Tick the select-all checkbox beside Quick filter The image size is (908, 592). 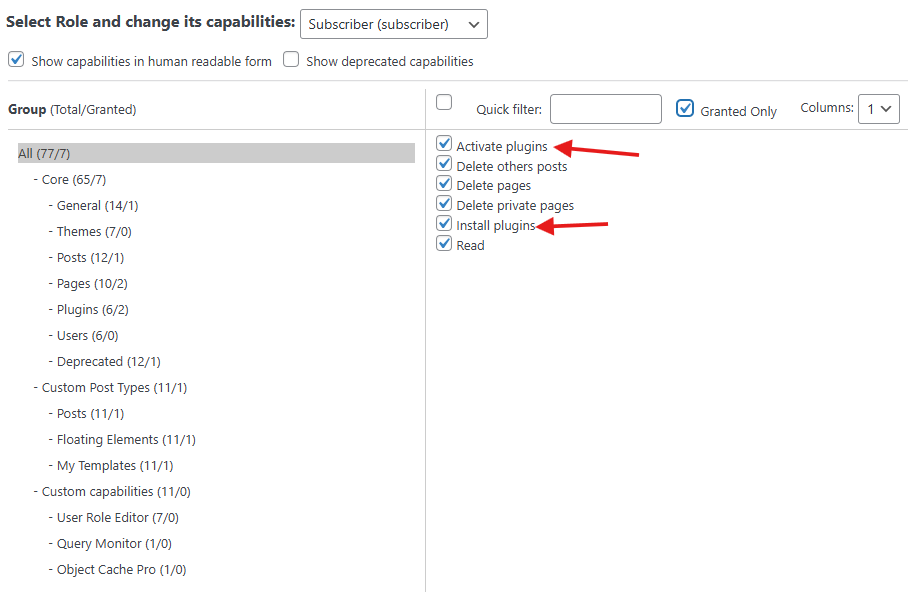[x=445, y=102]
